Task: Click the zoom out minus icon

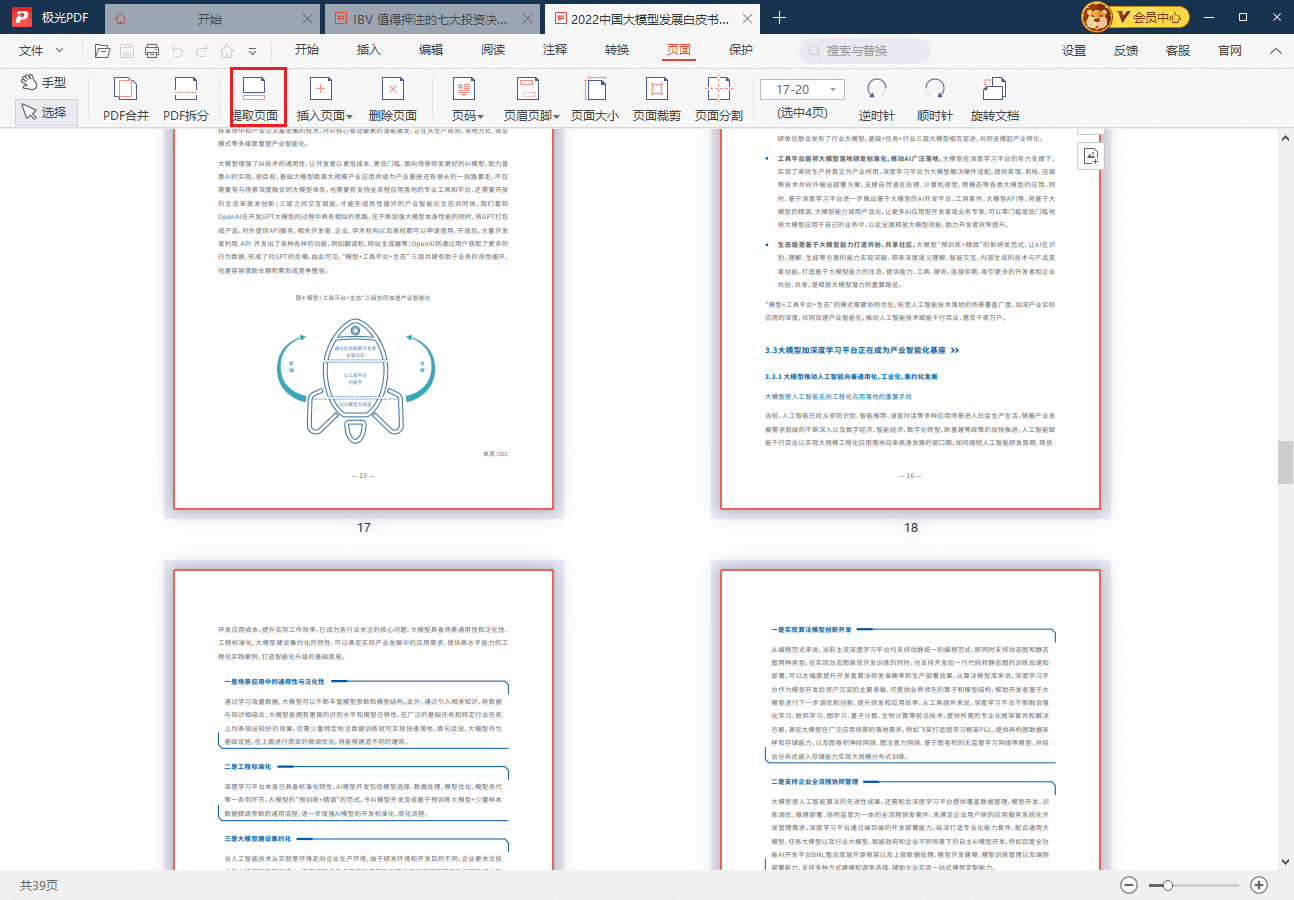Action: (x=1129, y=885)
